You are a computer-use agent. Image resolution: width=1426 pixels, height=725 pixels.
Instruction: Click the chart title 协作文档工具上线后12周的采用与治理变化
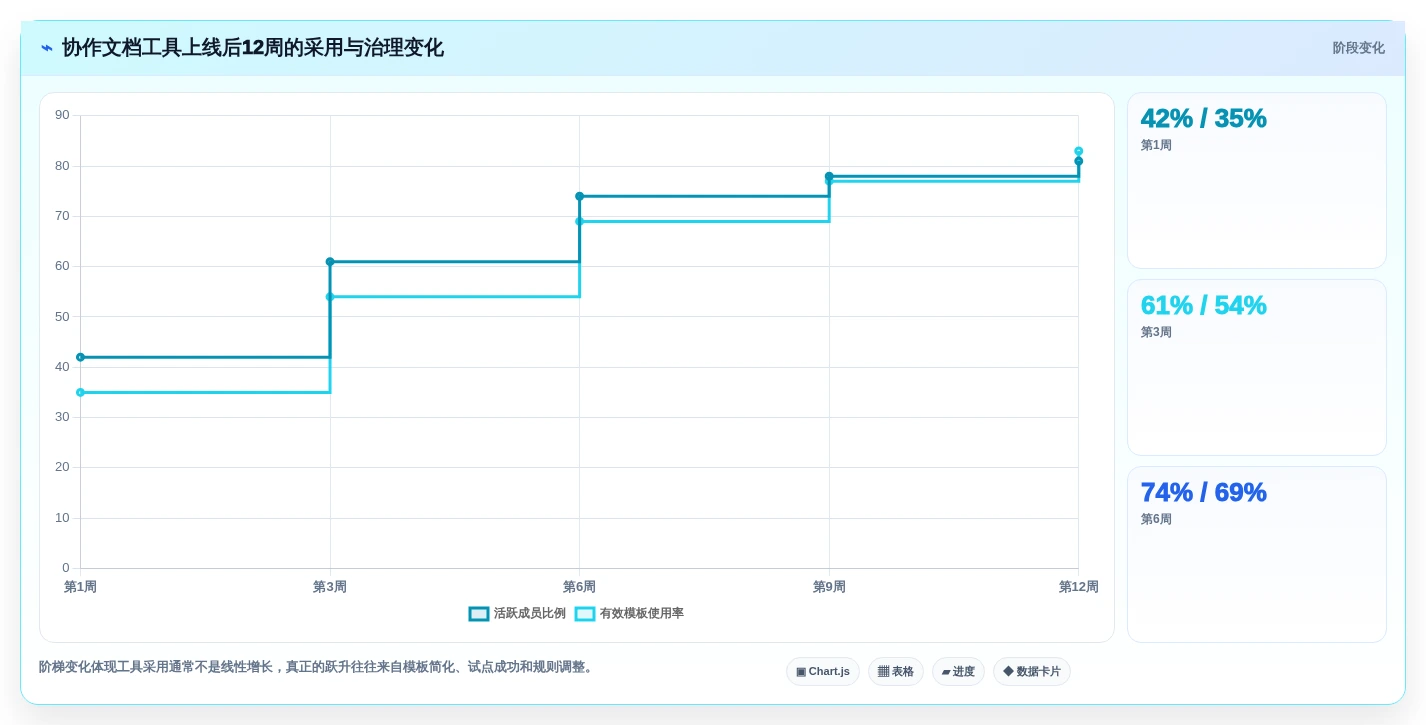(x=253, y=48)
